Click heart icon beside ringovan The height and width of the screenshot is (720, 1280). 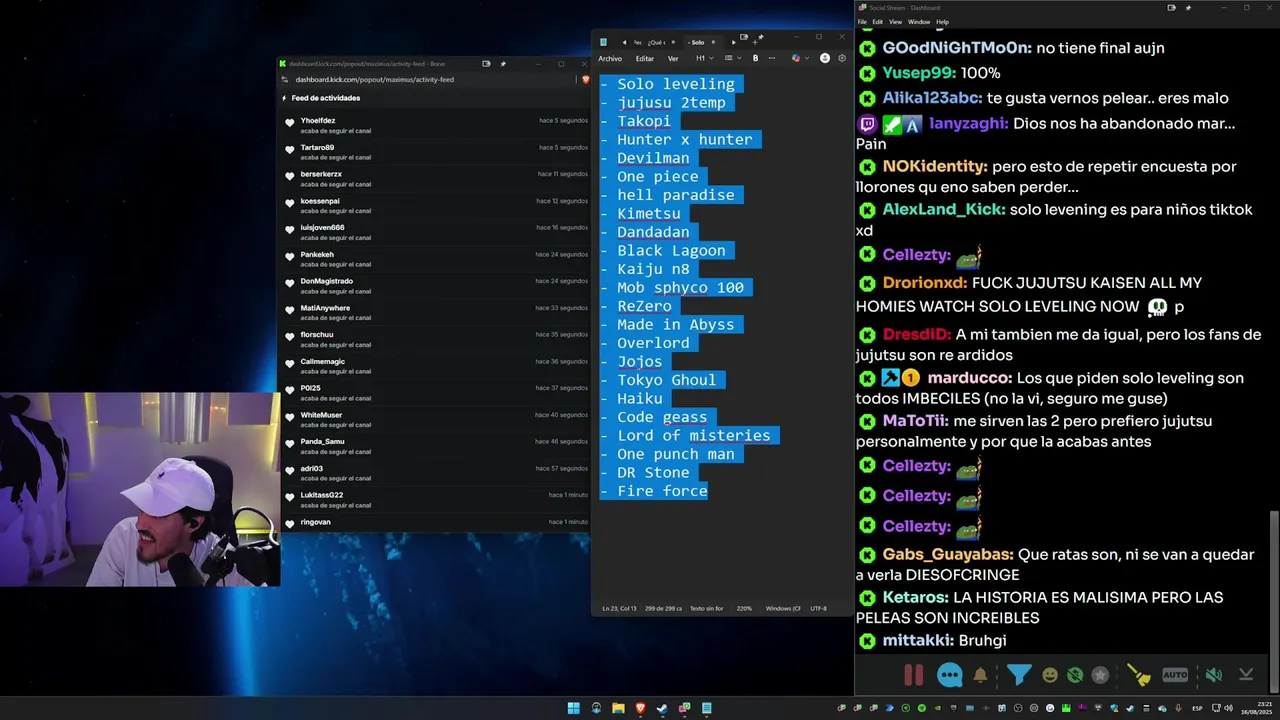(x=290, y=524)
